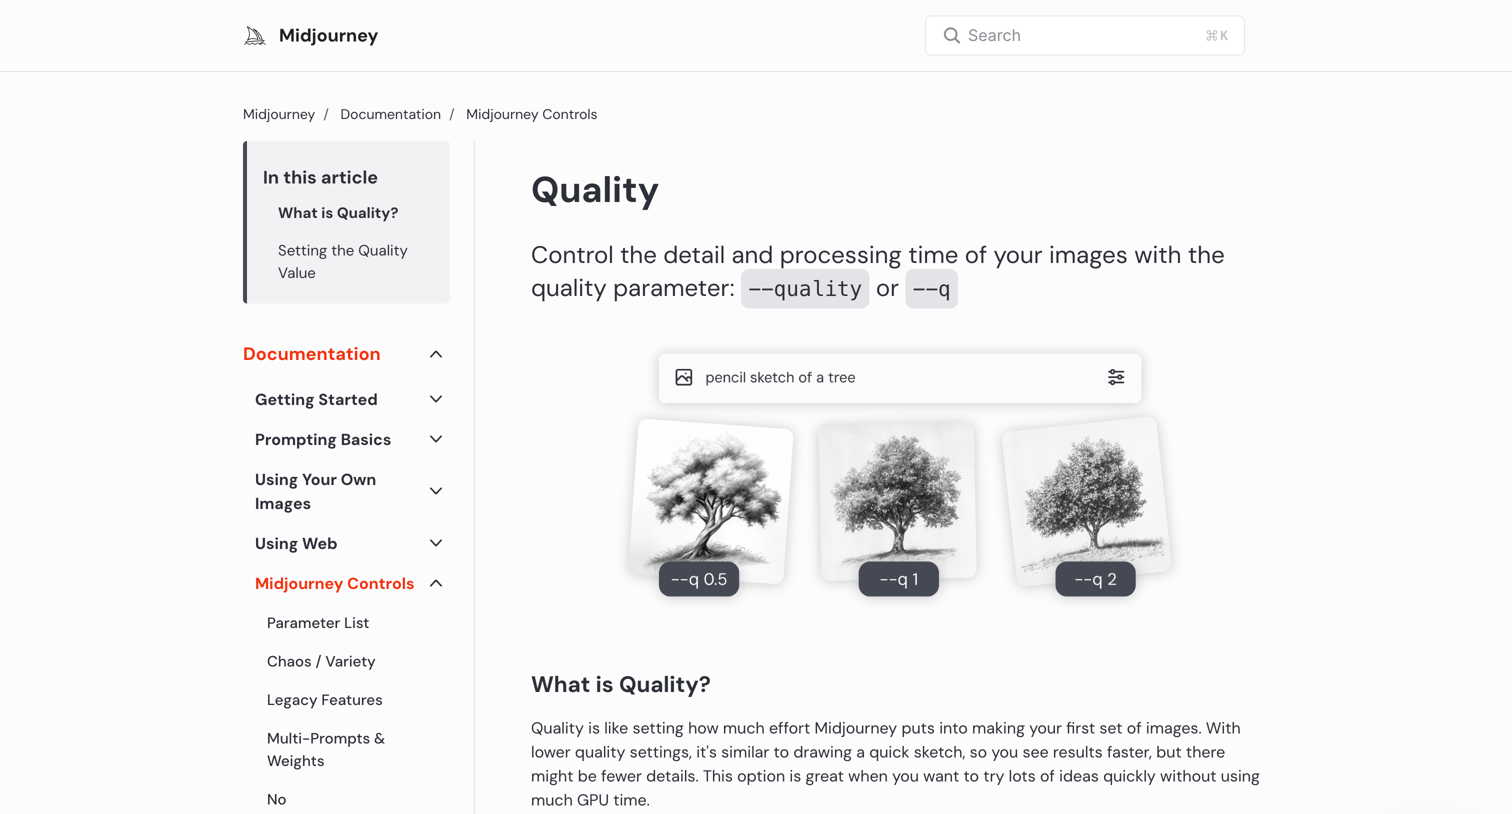Expand the Using Web chevron

click(436, 543)
